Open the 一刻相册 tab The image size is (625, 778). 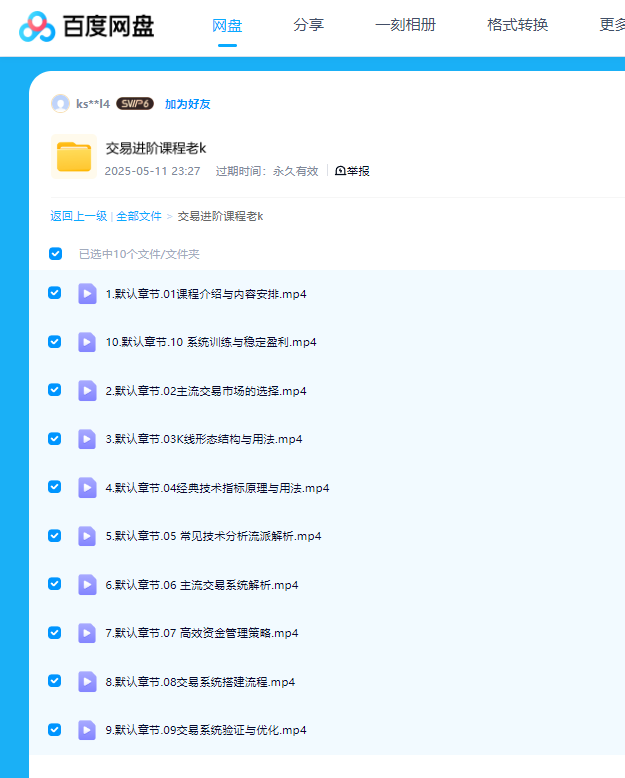[x=405, y=26]
